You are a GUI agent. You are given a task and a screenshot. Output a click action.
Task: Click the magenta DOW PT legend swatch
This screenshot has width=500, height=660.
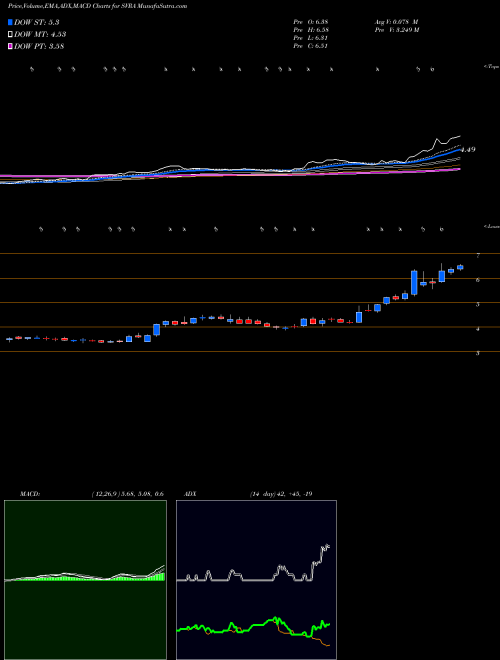11,46
